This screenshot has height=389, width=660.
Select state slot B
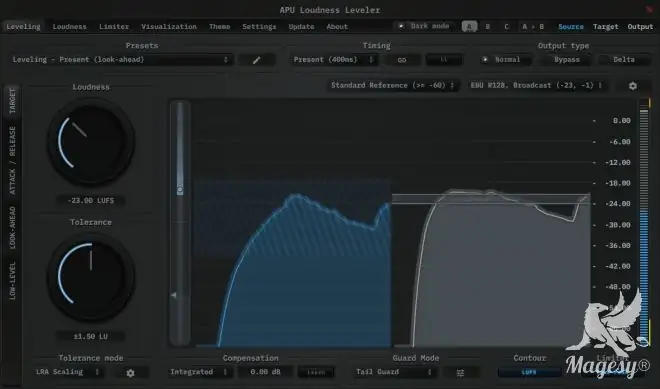(x=487, y=27)
